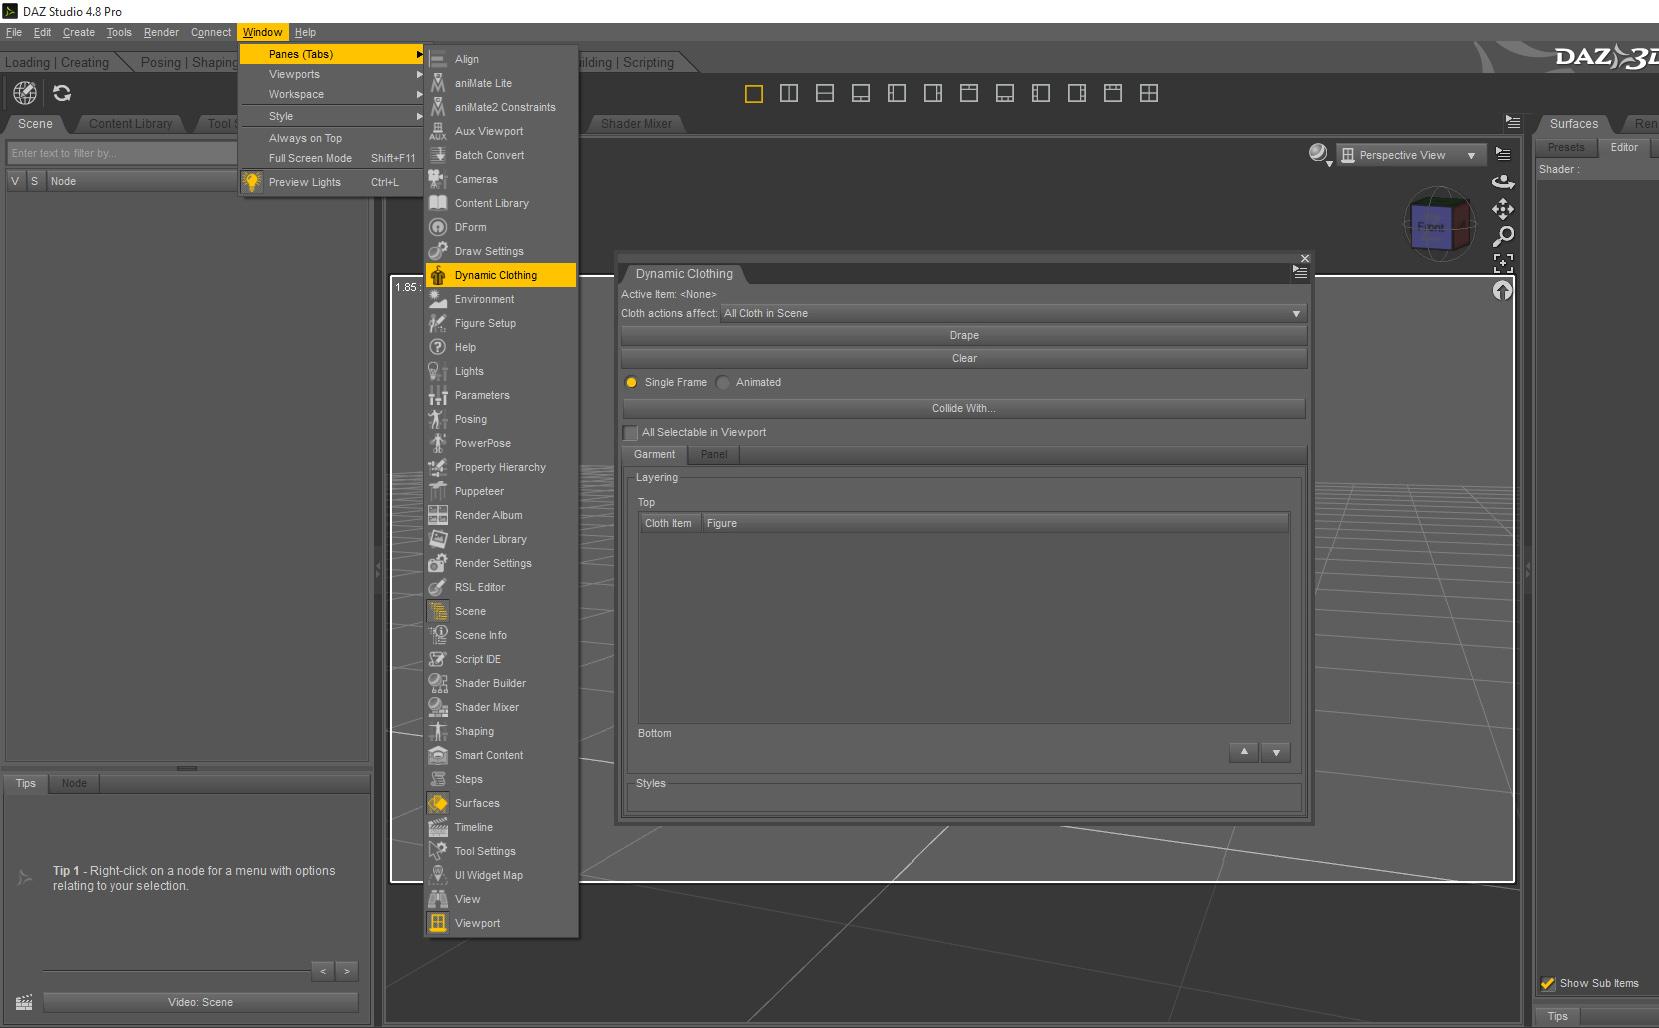Open Perspective View camera dropdown

[x=1410, y=155]
